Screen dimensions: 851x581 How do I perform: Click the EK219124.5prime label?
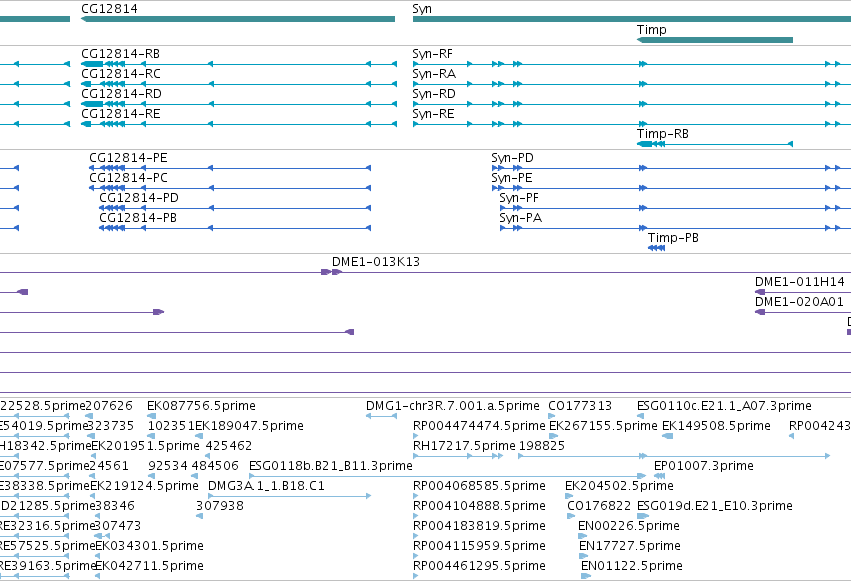point(144,486)
